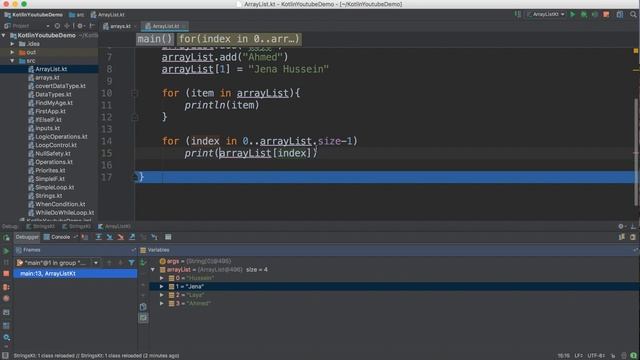
Task: Click Step Out in the debugger toolbar
Action: click(132, 237)
